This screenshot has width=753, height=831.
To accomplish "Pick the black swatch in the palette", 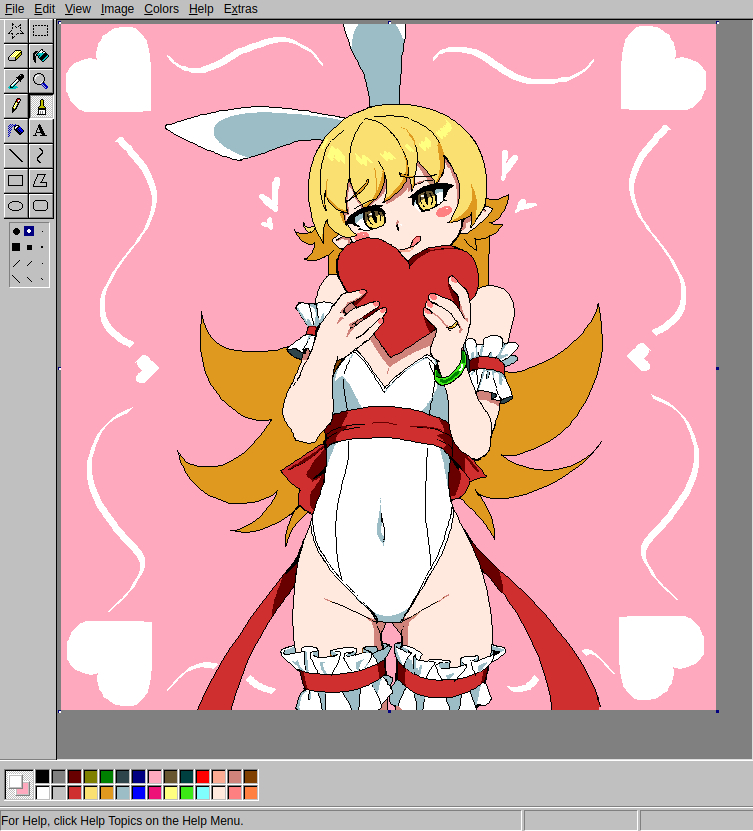I will coord(42,776).
